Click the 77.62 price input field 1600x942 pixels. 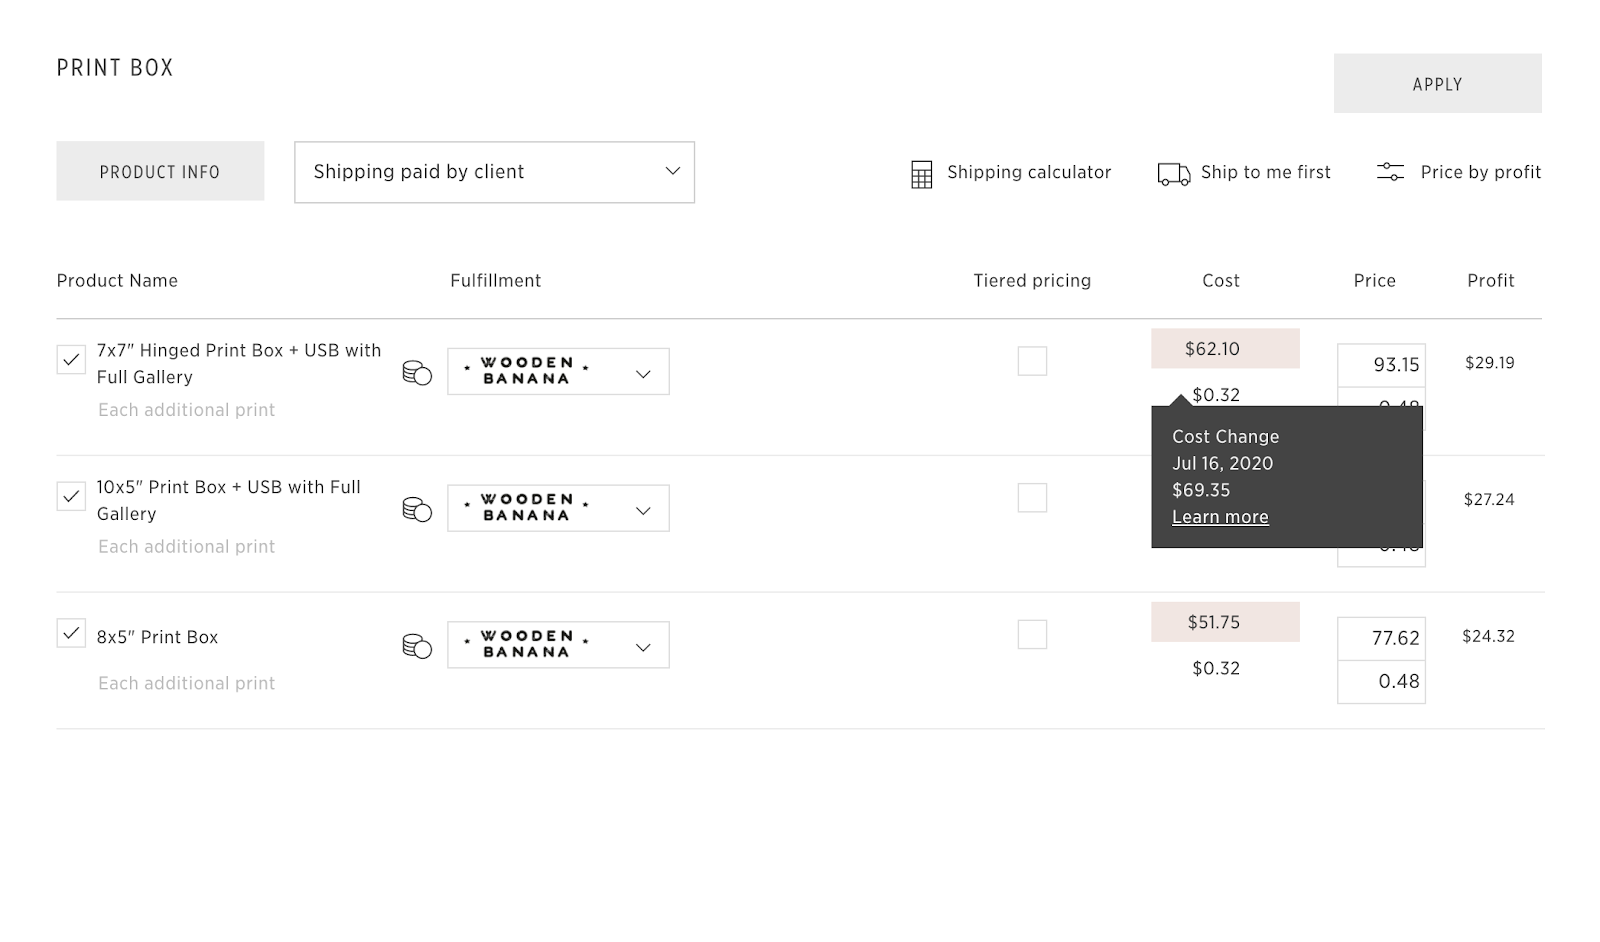point(1381,638)
